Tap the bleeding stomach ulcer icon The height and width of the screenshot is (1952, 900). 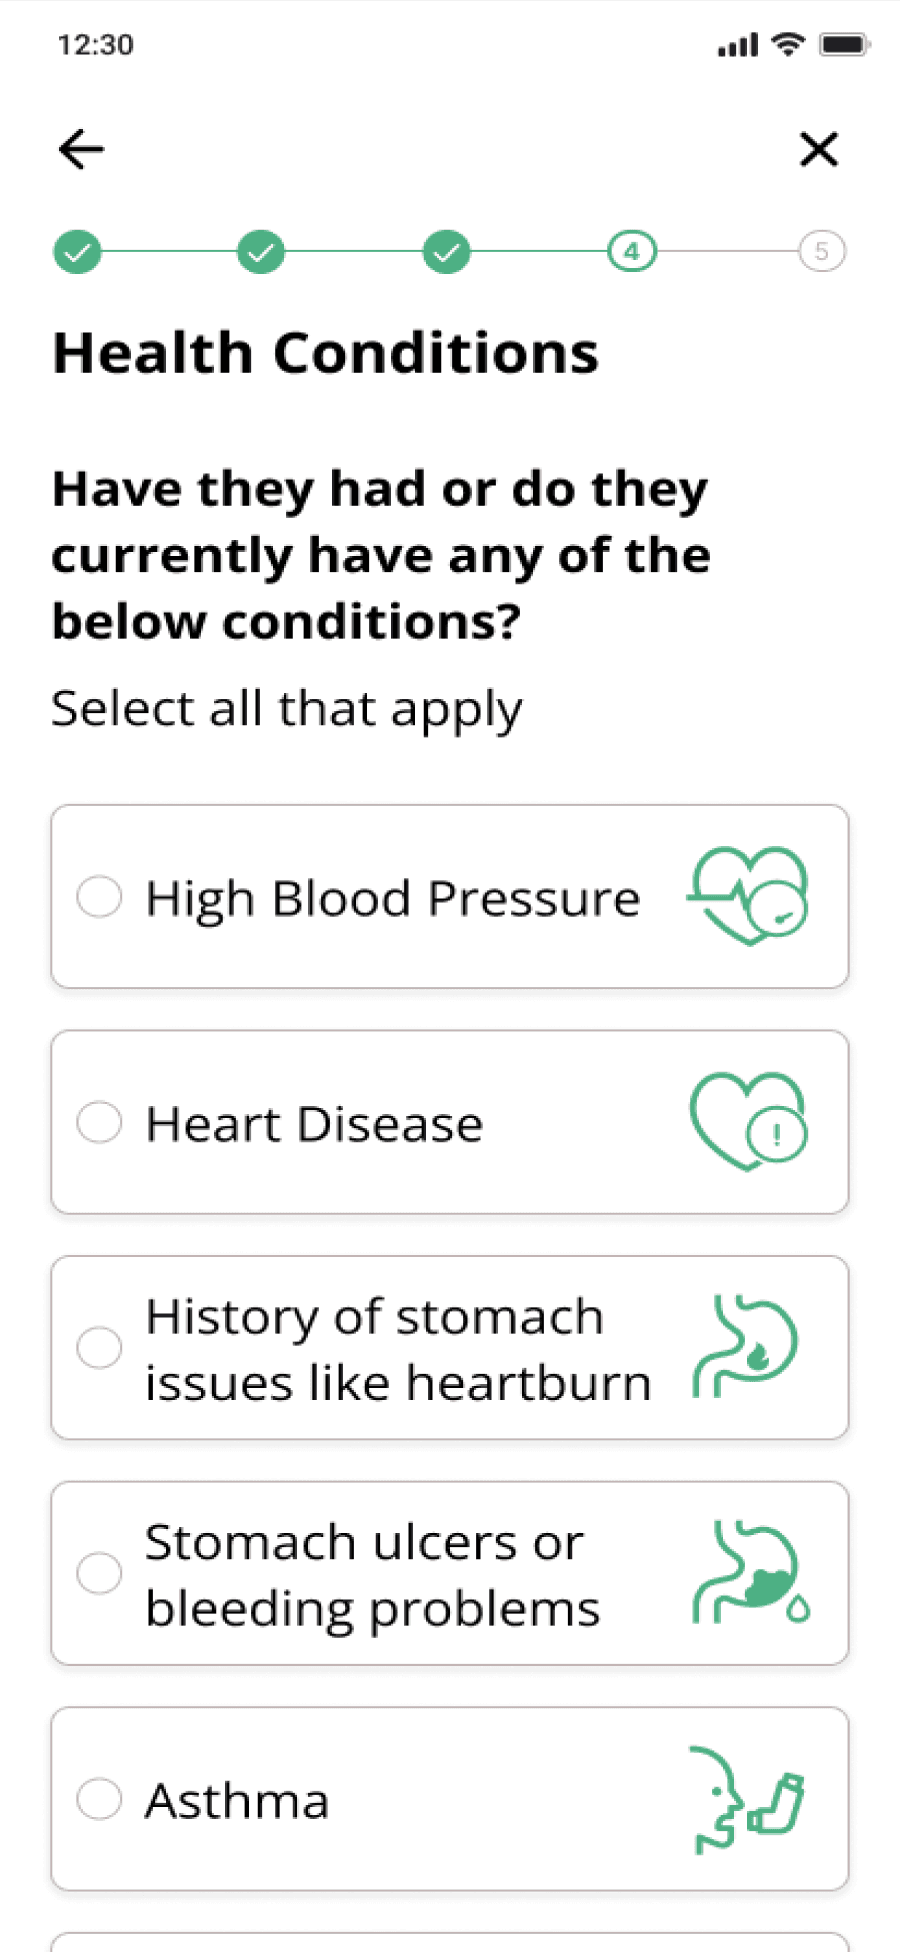point(750,1572)
